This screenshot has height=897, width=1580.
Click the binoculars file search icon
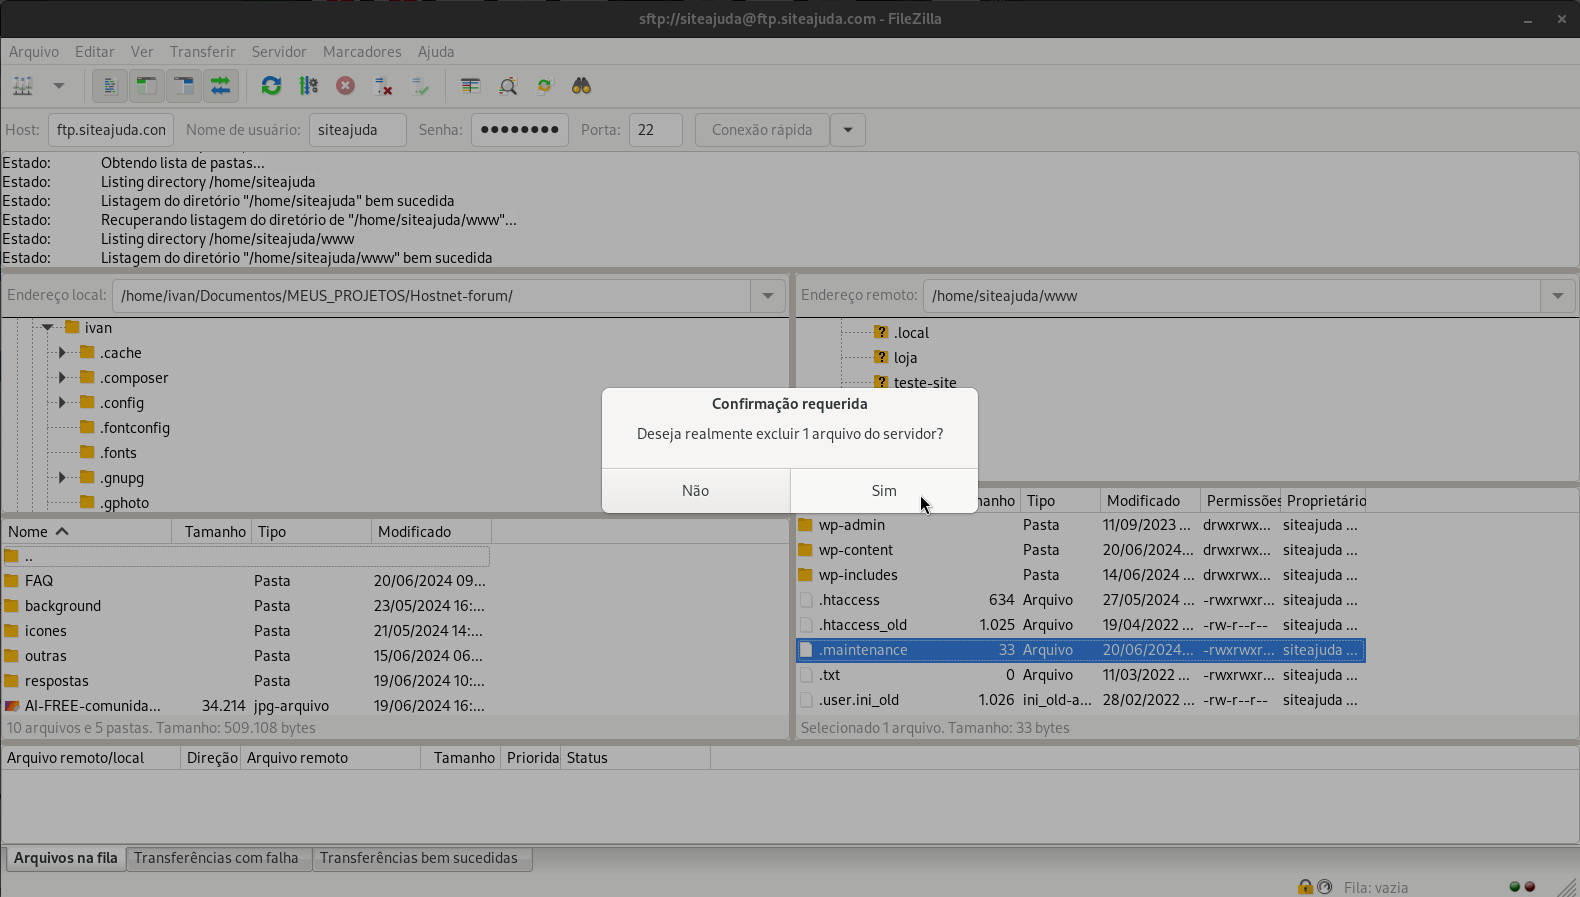(581, 86)
